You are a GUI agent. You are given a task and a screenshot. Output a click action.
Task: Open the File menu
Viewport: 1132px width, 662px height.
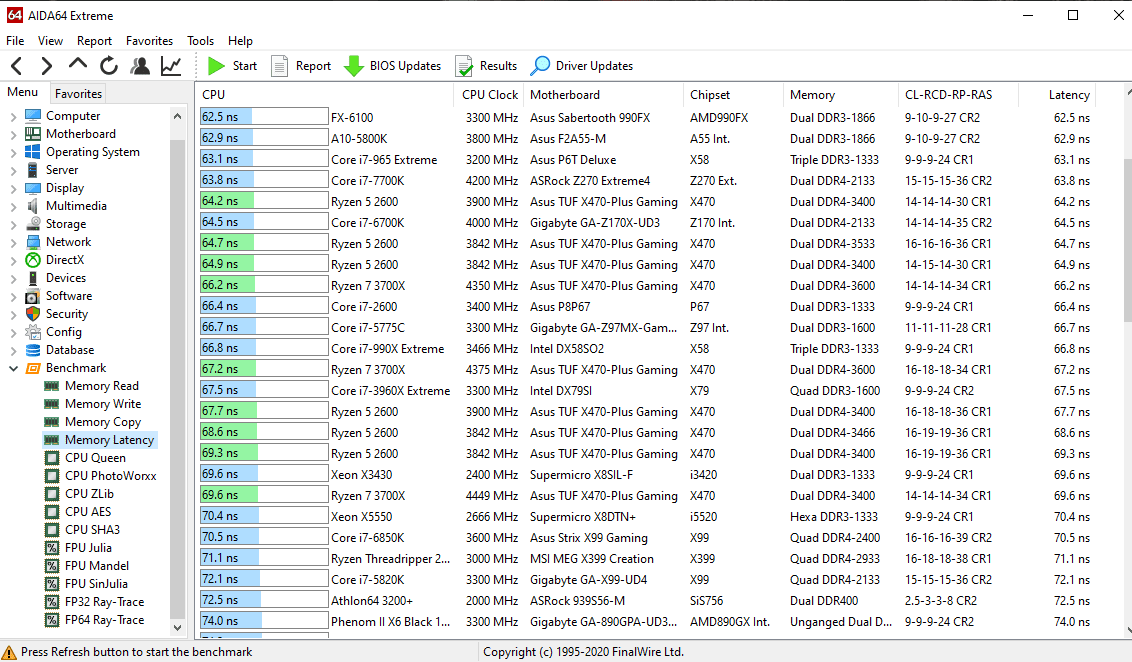coord(15,40)
